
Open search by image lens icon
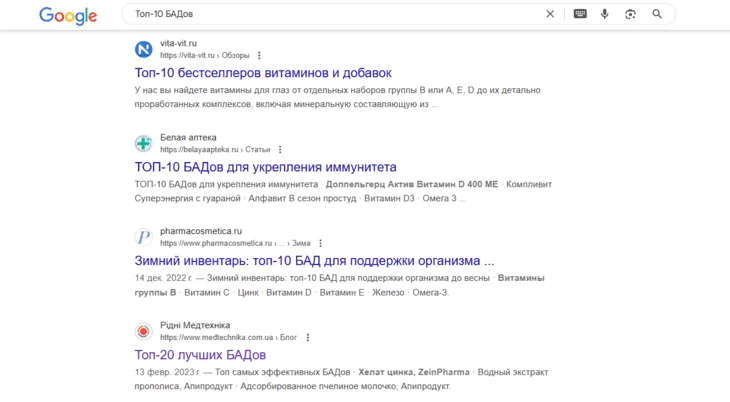[x=630, y=14]
